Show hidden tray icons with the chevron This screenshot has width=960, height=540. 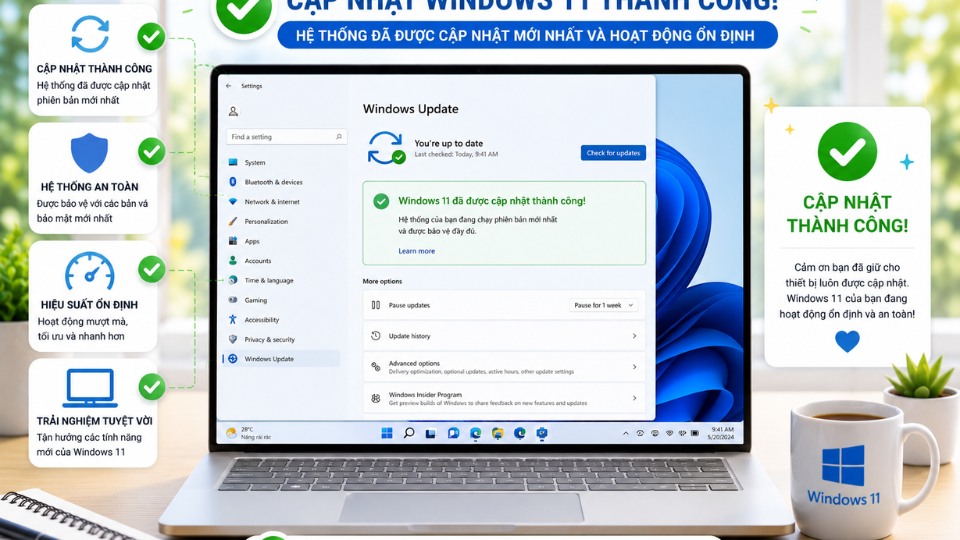click(x=625, y=433)
